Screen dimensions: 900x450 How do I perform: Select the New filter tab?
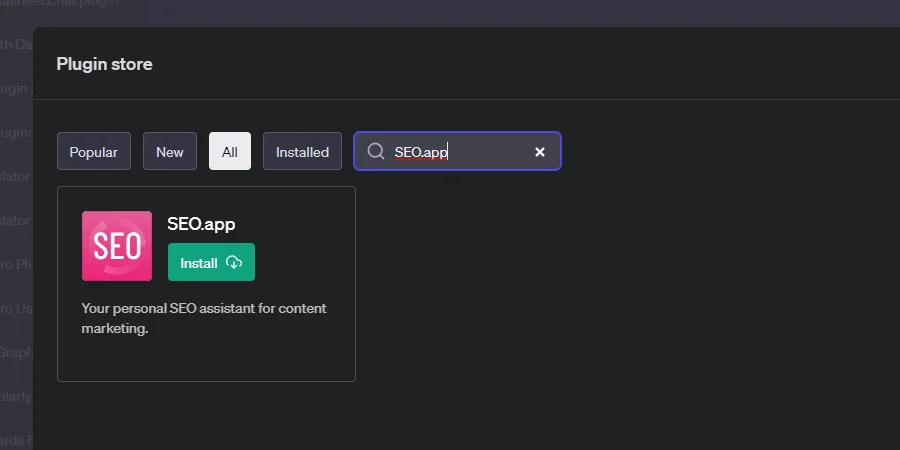[170, 152]
